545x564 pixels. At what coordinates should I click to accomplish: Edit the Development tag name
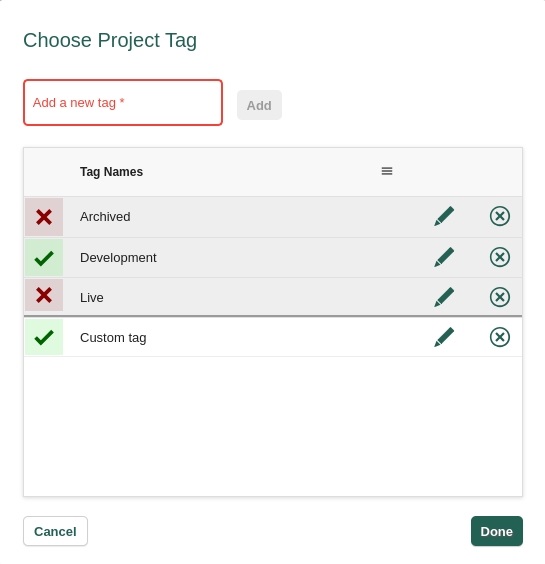[444, 257]
